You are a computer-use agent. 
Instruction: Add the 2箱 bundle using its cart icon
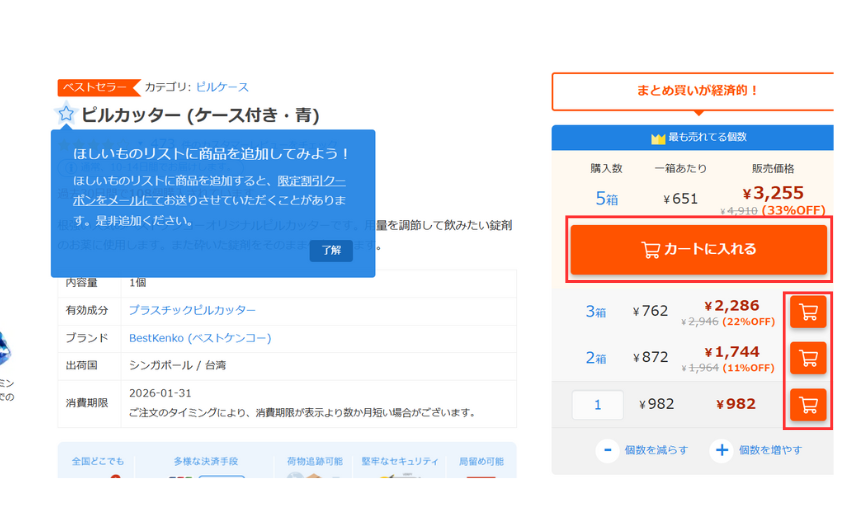pos(807,357)
